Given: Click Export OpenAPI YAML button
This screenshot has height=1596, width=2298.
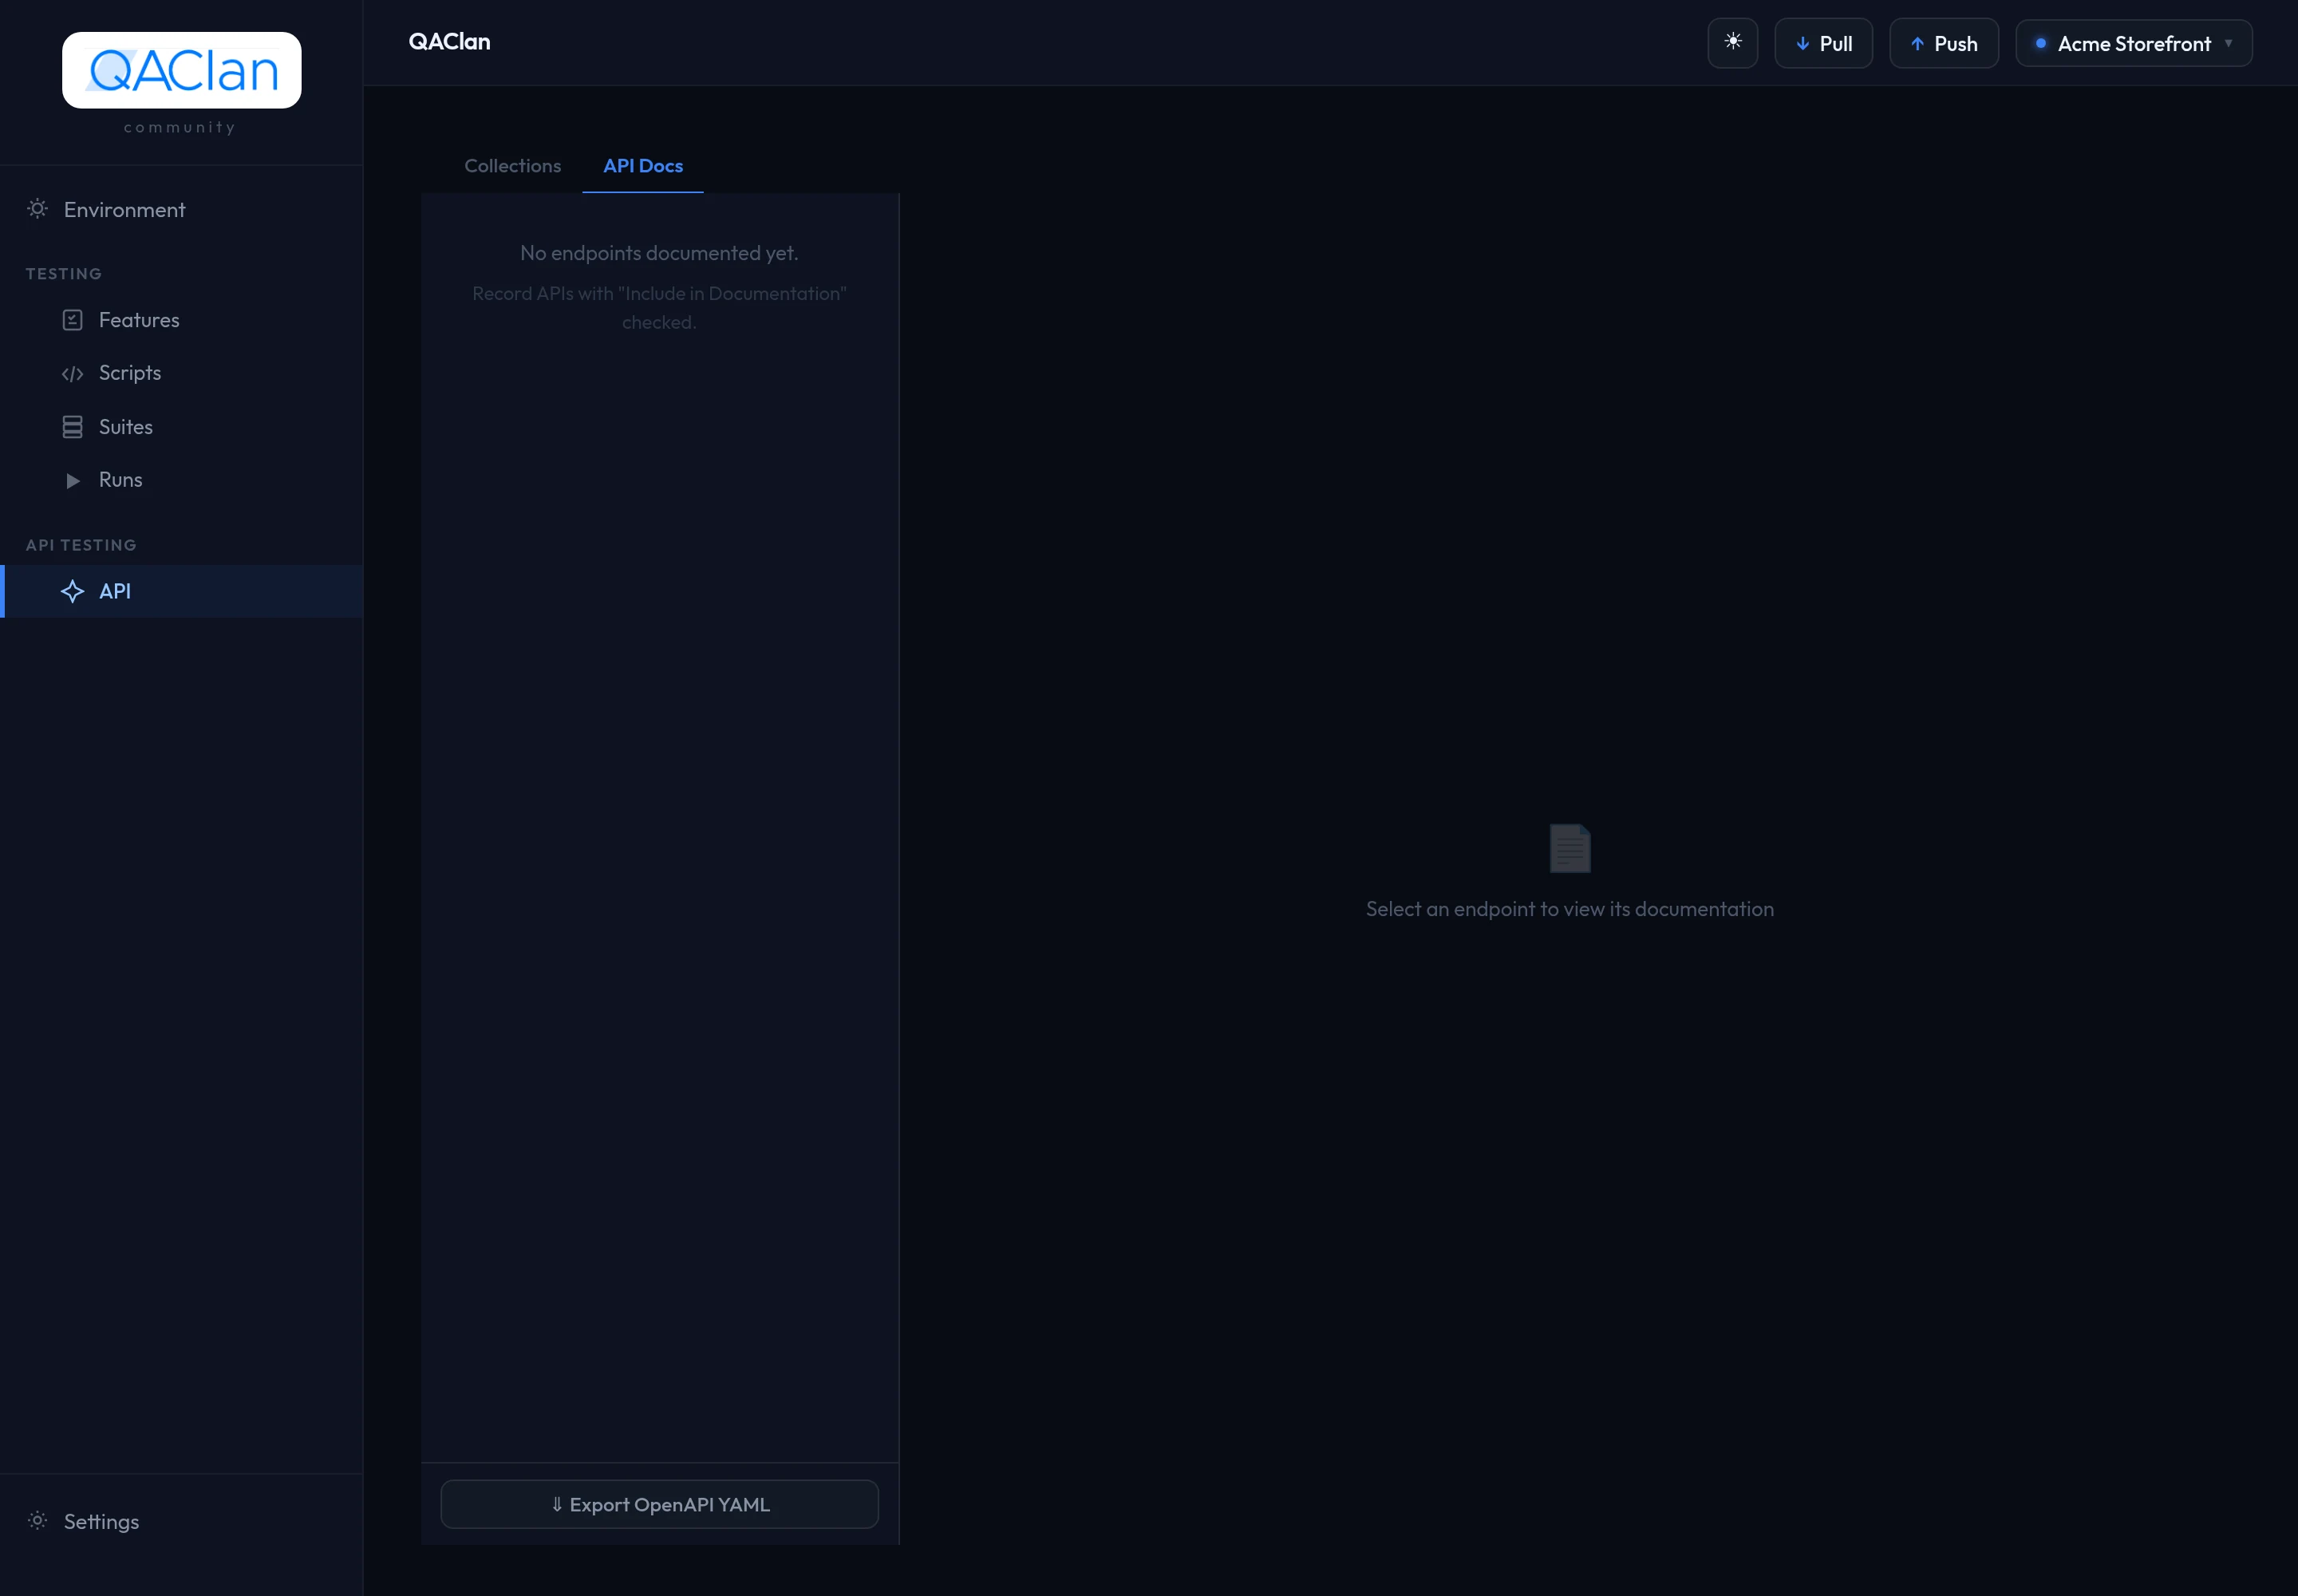Looking at the screenshot, I should click(x=659, y=1504).
